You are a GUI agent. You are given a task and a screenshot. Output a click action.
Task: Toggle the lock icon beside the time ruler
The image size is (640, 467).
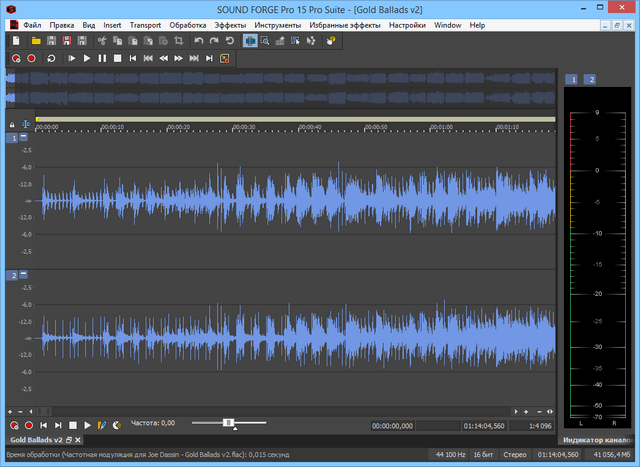[12, 124]
